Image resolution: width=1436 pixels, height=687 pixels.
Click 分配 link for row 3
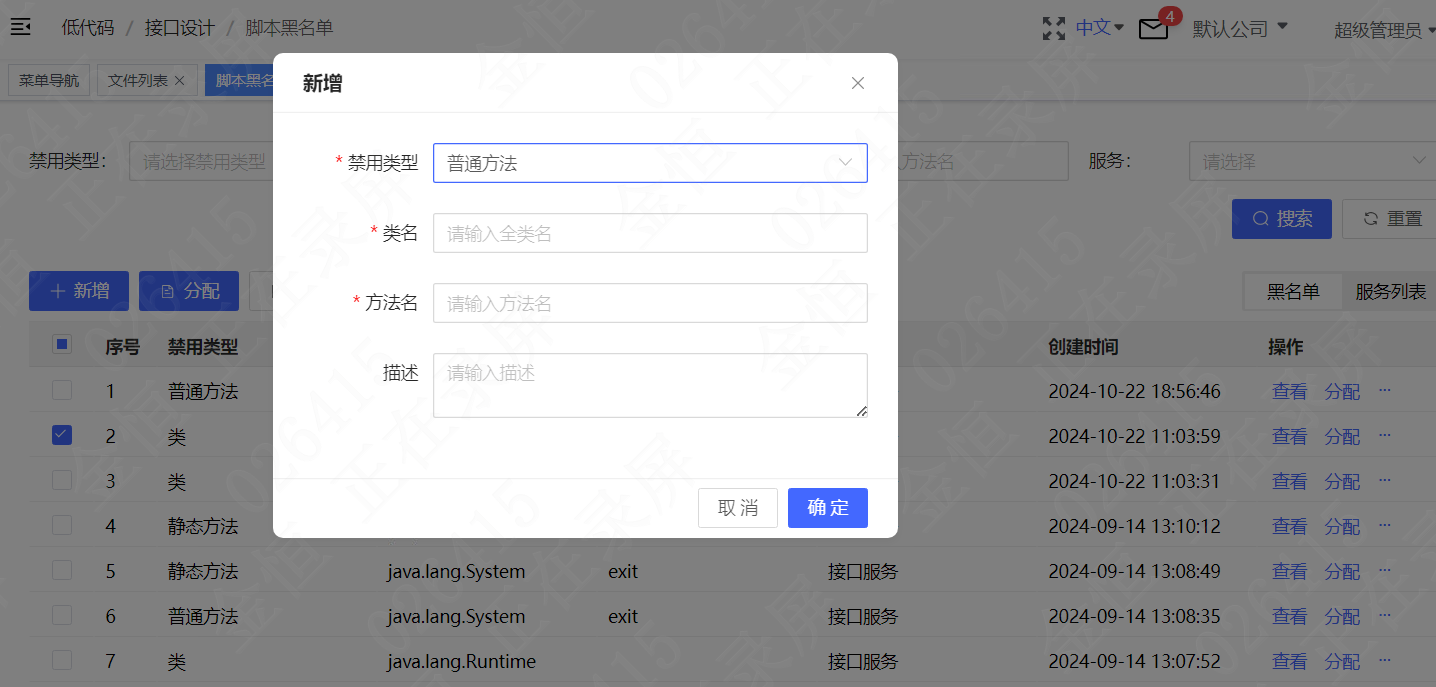click(1343, 482)
